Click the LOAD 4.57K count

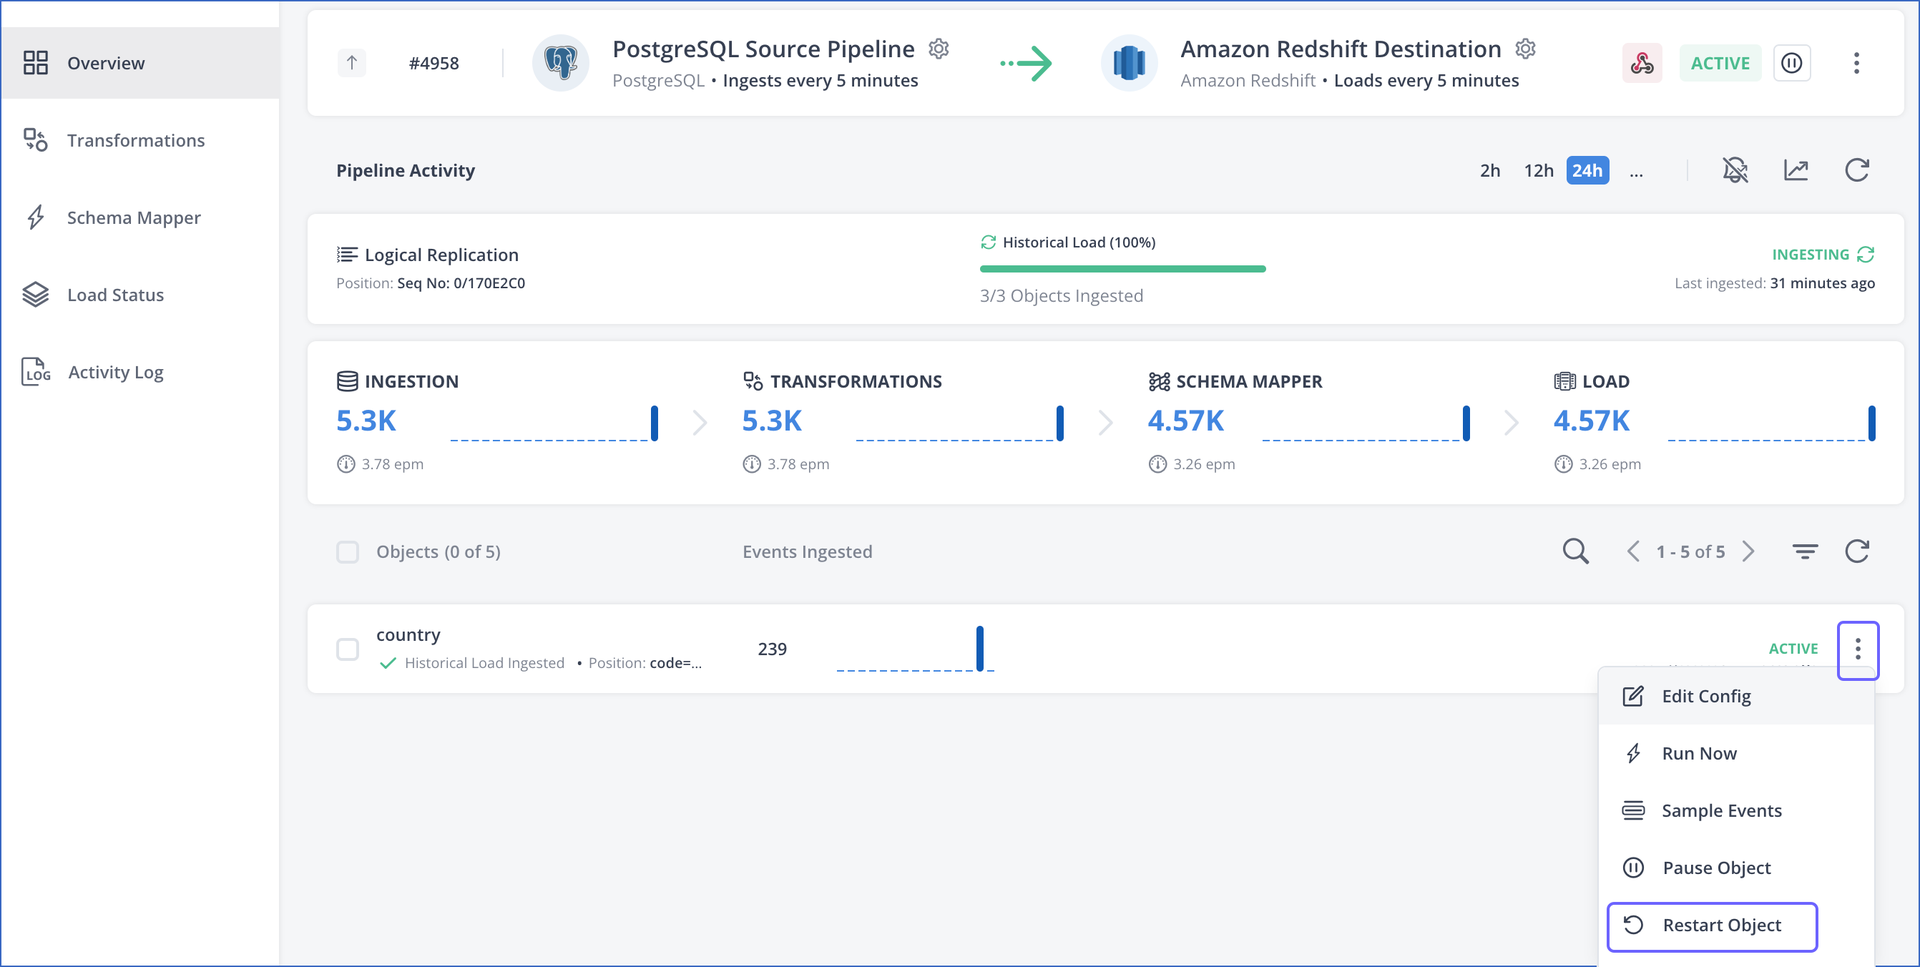click(1591, 421)
